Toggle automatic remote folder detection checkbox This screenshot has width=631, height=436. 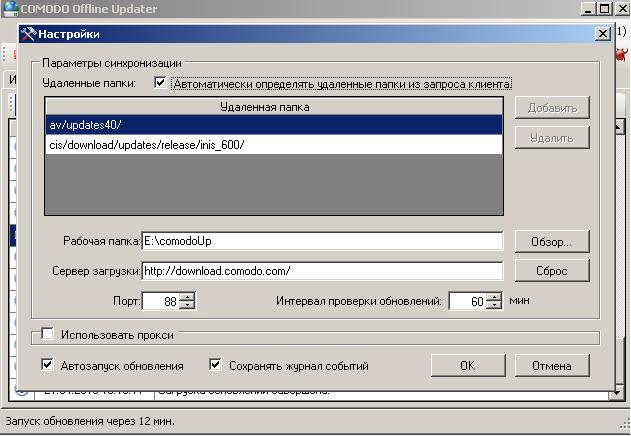[x=160, y=83]
